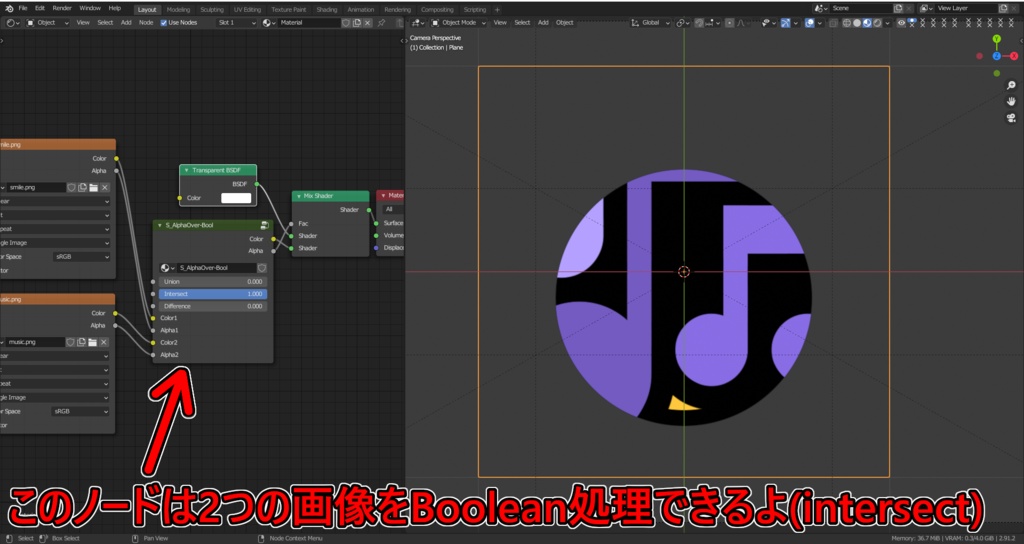Click the Blender logo icon
Viewport: 1024px width, 544px height.
click(9, 8)
